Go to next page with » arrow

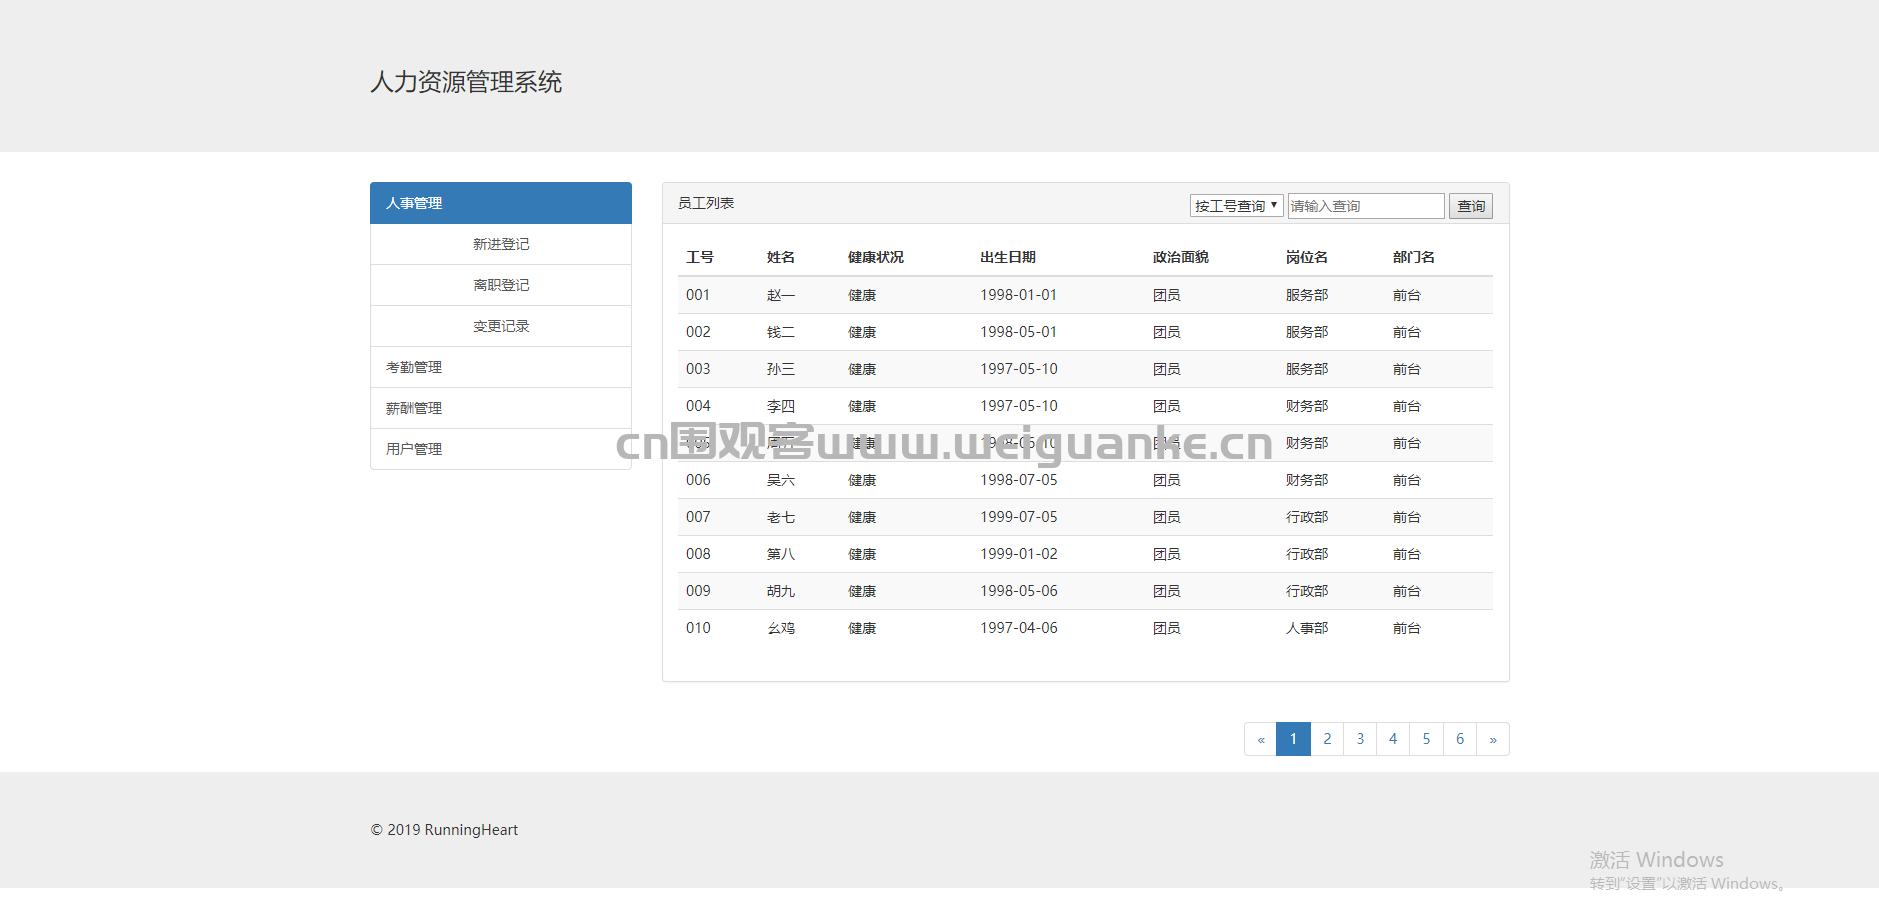point(1493,739)
